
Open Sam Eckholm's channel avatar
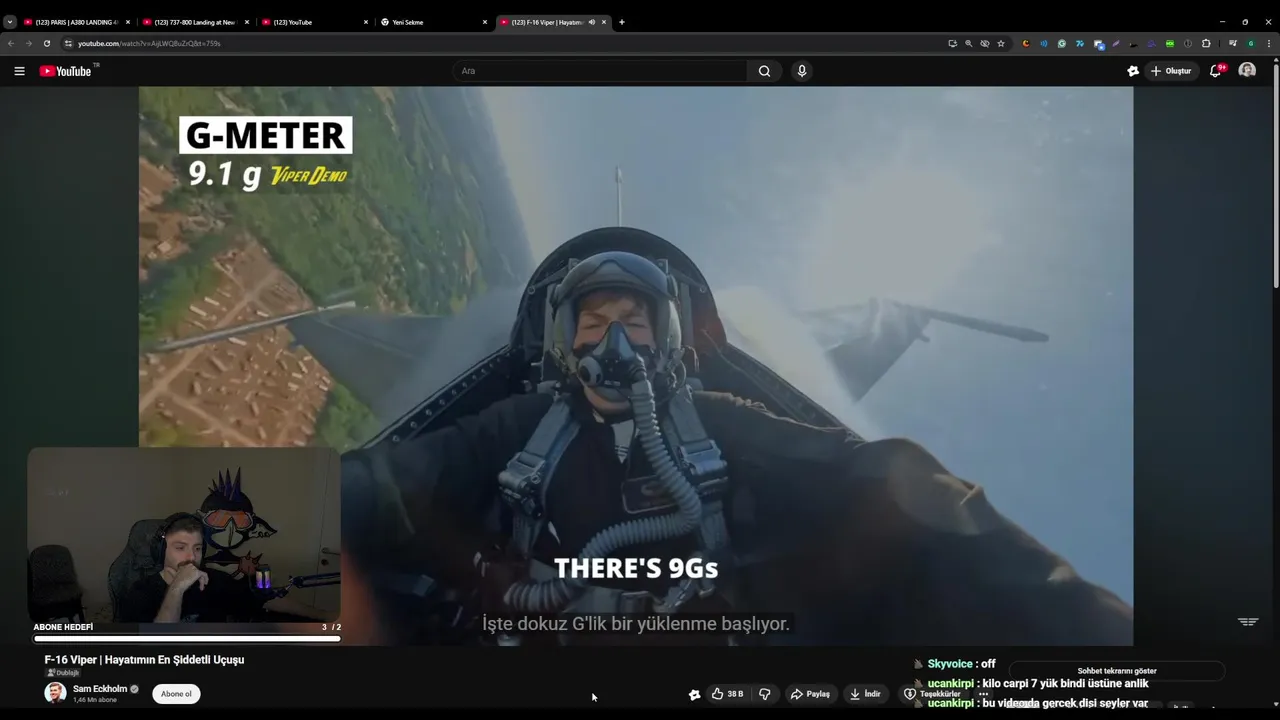point(55,693)
